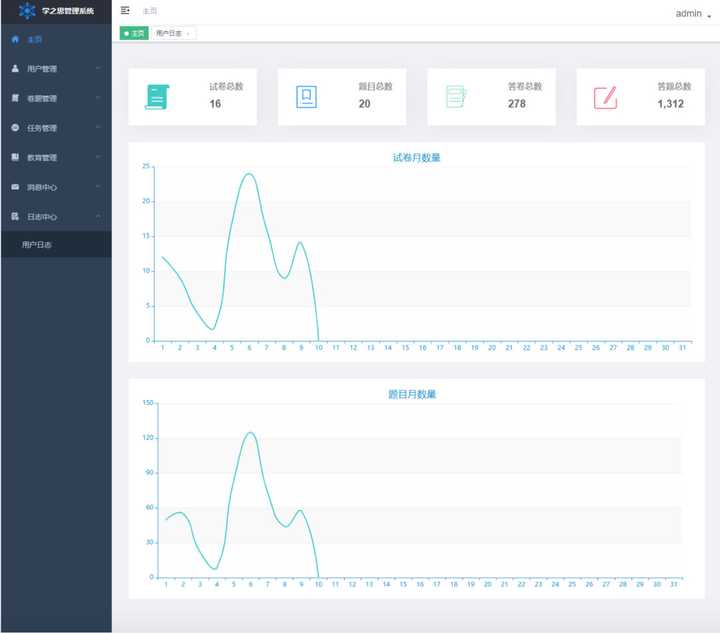Screen dimensions: 720x633
Task: Select the 用户日志 tab
Action: point(169,33)
